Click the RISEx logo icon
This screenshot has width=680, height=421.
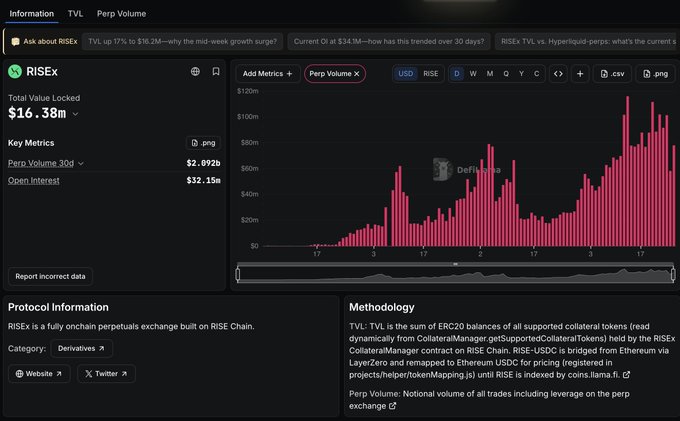pyautogui.click(x=15, y=72)
